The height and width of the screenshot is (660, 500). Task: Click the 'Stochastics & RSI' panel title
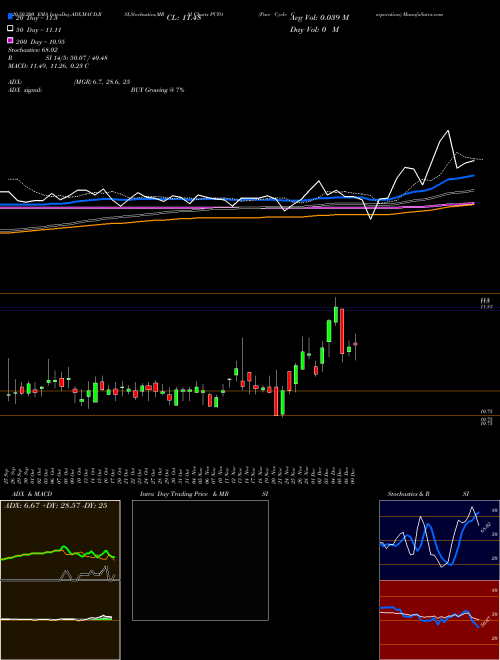(428, 494)
